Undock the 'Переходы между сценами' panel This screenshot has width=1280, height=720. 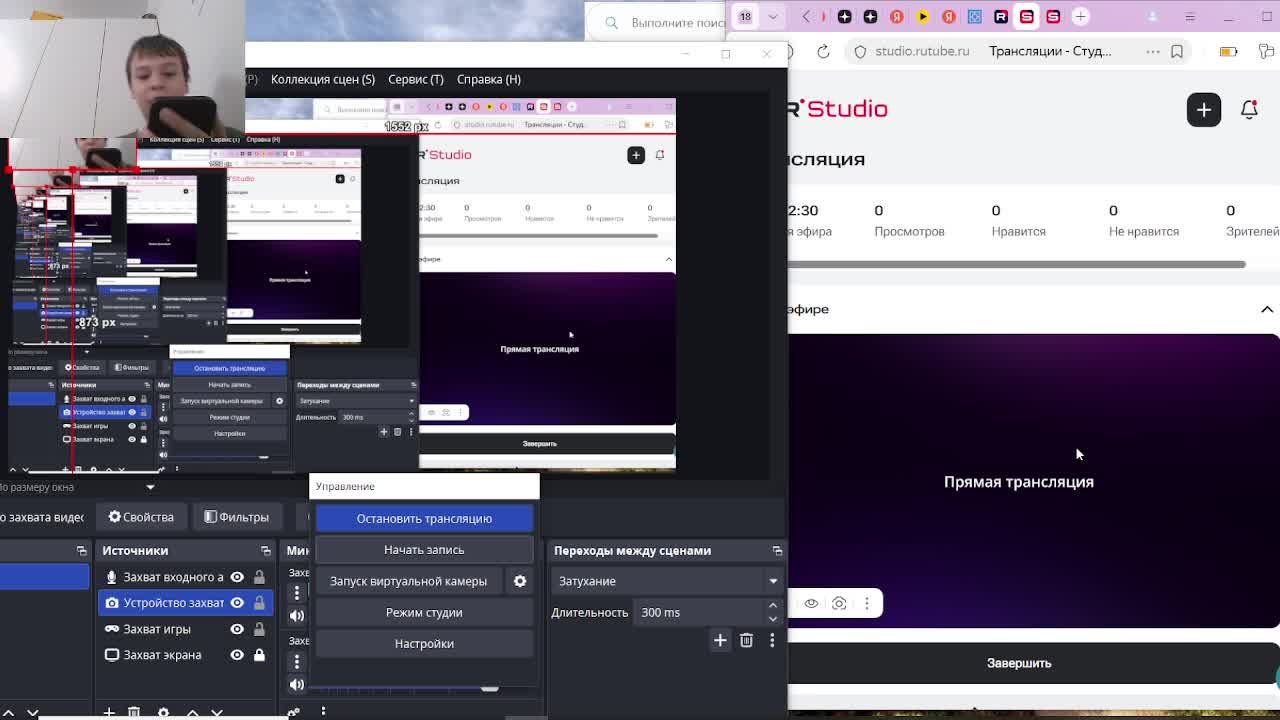click(777, 551)
